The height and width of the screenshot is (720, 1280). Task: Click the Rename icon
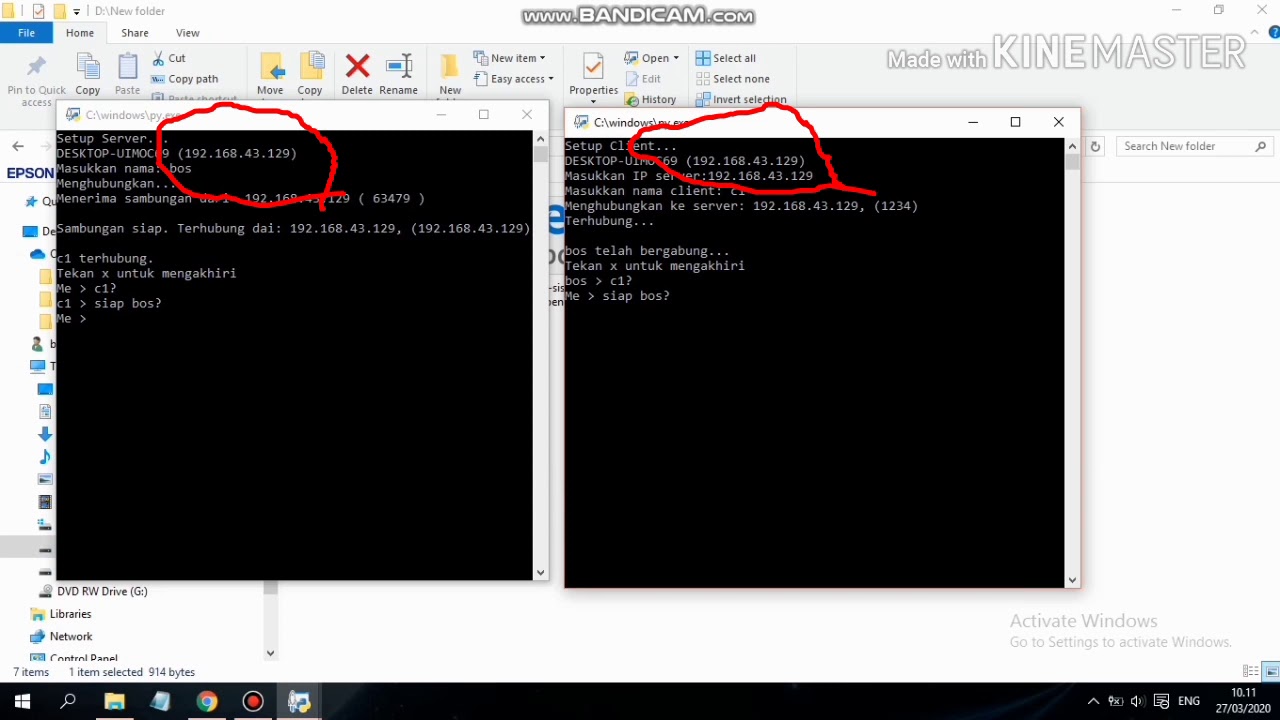(x=398, y=67)
